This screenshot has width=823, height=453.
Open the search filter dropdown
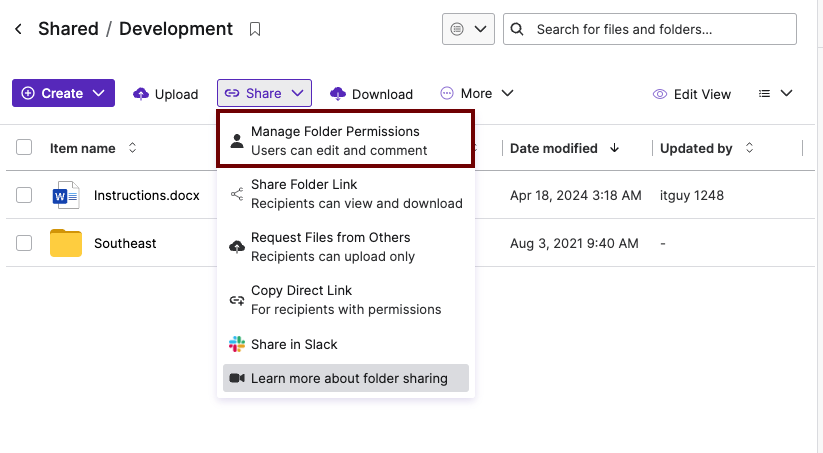coord(468,29)
